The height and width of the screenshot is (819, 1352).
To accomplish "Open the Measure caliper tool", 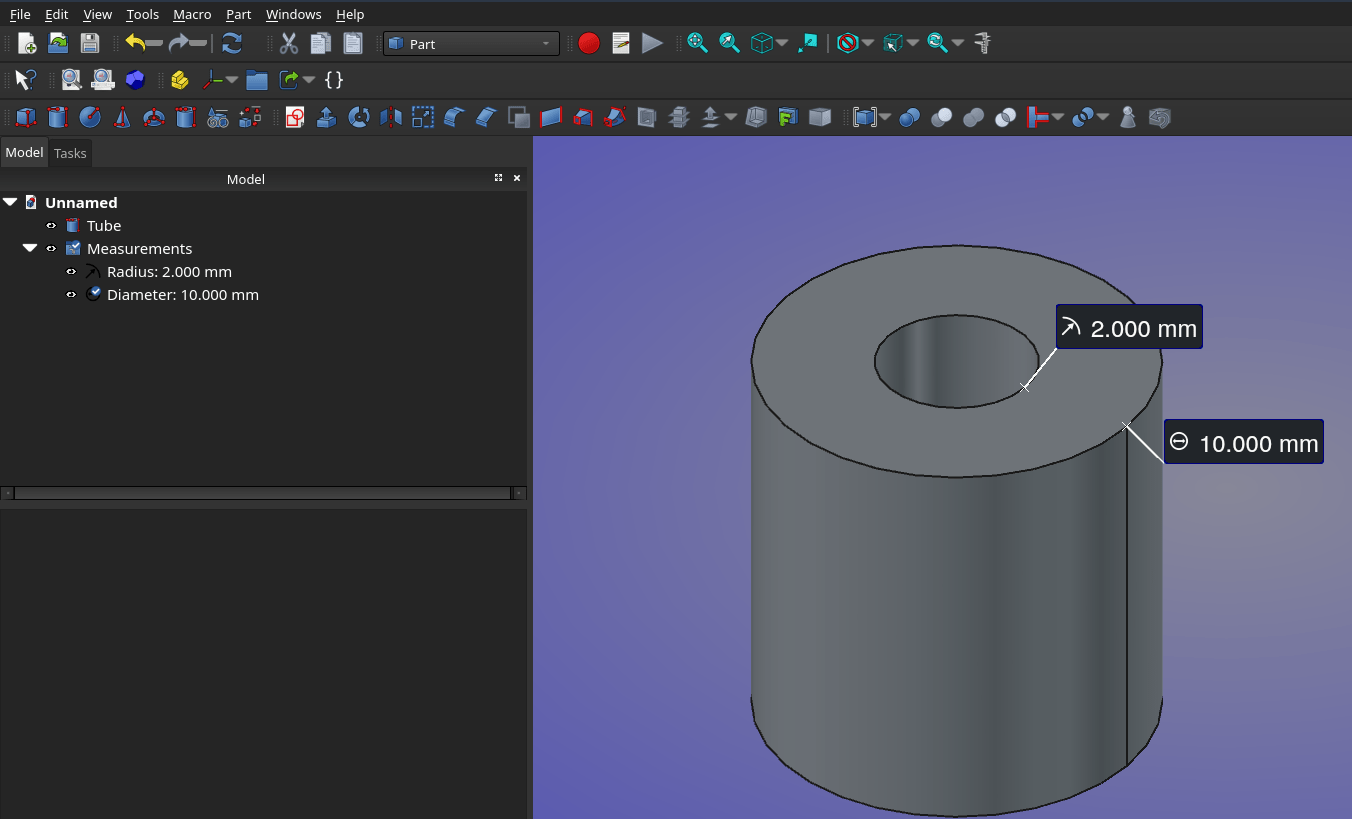I will tap(982, 44).
